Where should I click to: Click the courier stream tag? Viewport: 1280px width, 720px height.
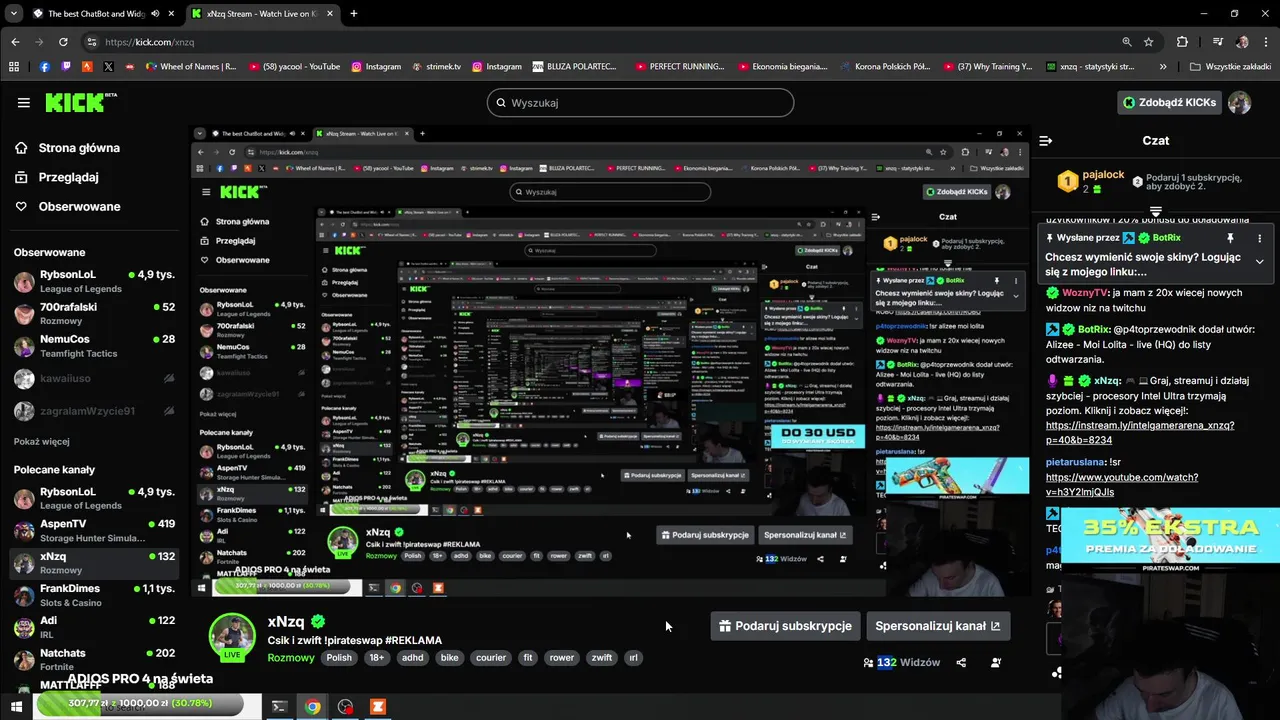click(x=491, y=658)
